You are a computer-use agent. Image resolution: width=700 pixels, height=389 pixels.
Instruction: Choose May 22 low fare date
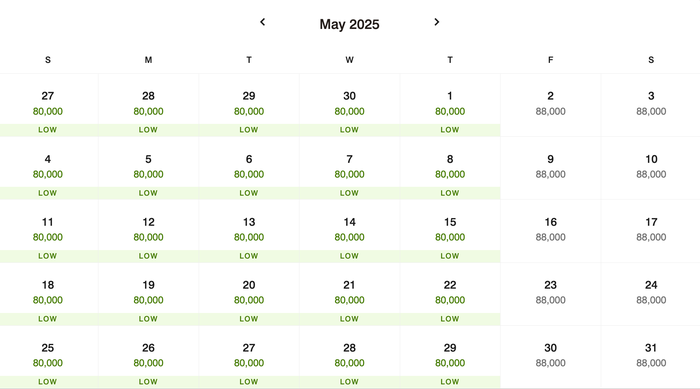450,294
